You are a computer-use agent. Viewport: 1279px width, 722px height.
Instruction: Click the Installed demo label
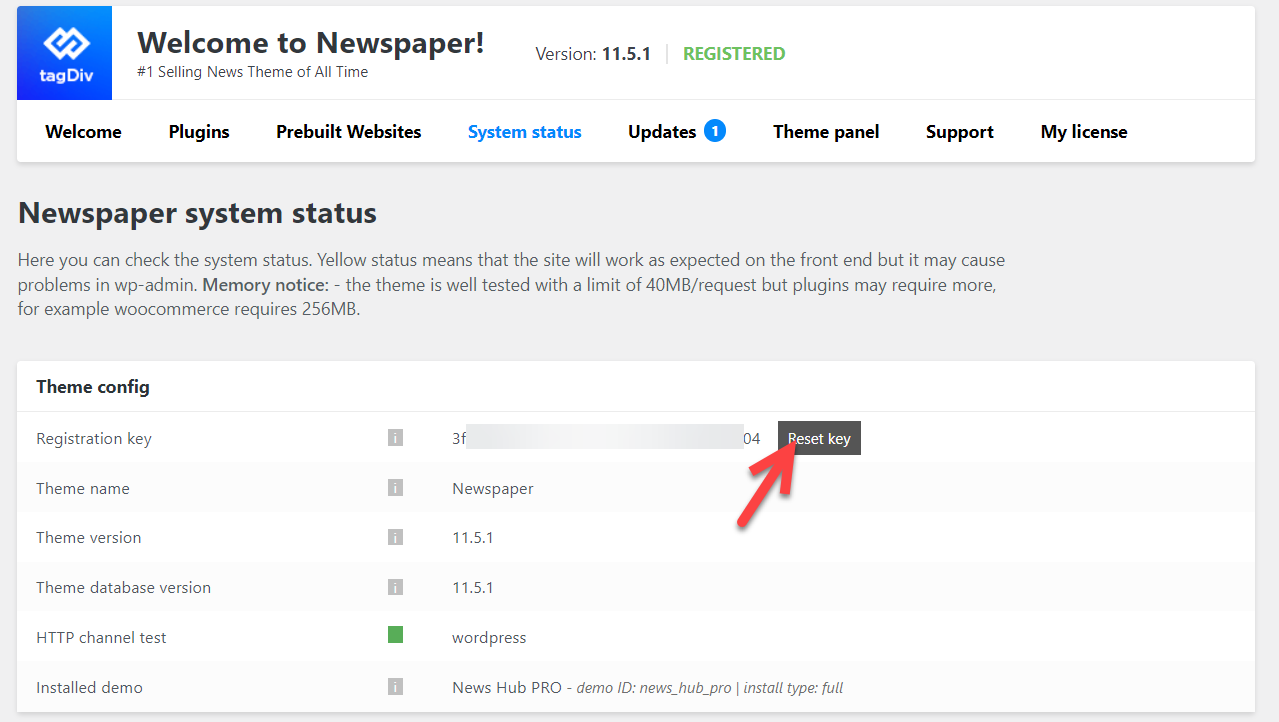tap(89, 687)
